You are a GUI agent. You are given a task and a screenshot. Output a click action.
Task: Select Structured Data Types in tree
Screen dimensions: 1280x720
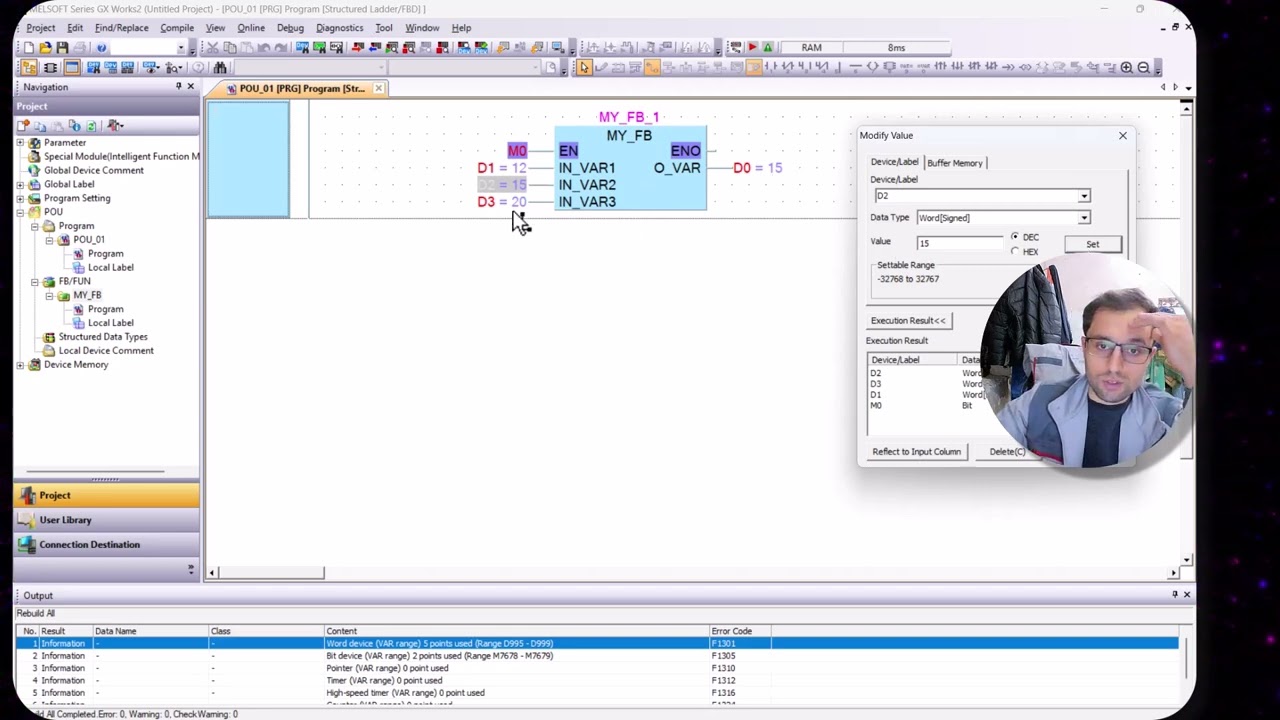[103, 337]
